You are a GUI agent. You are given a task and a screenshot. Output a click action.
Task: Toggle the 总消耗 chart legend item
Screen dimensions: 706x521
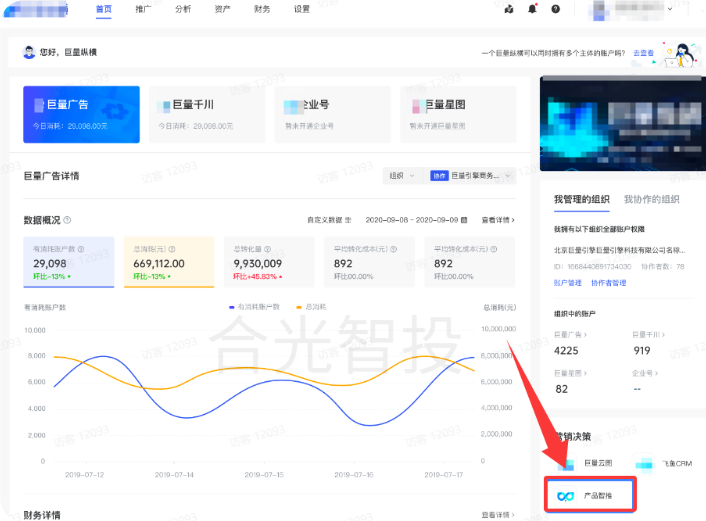pyautogui.click(x=311, y=307)
